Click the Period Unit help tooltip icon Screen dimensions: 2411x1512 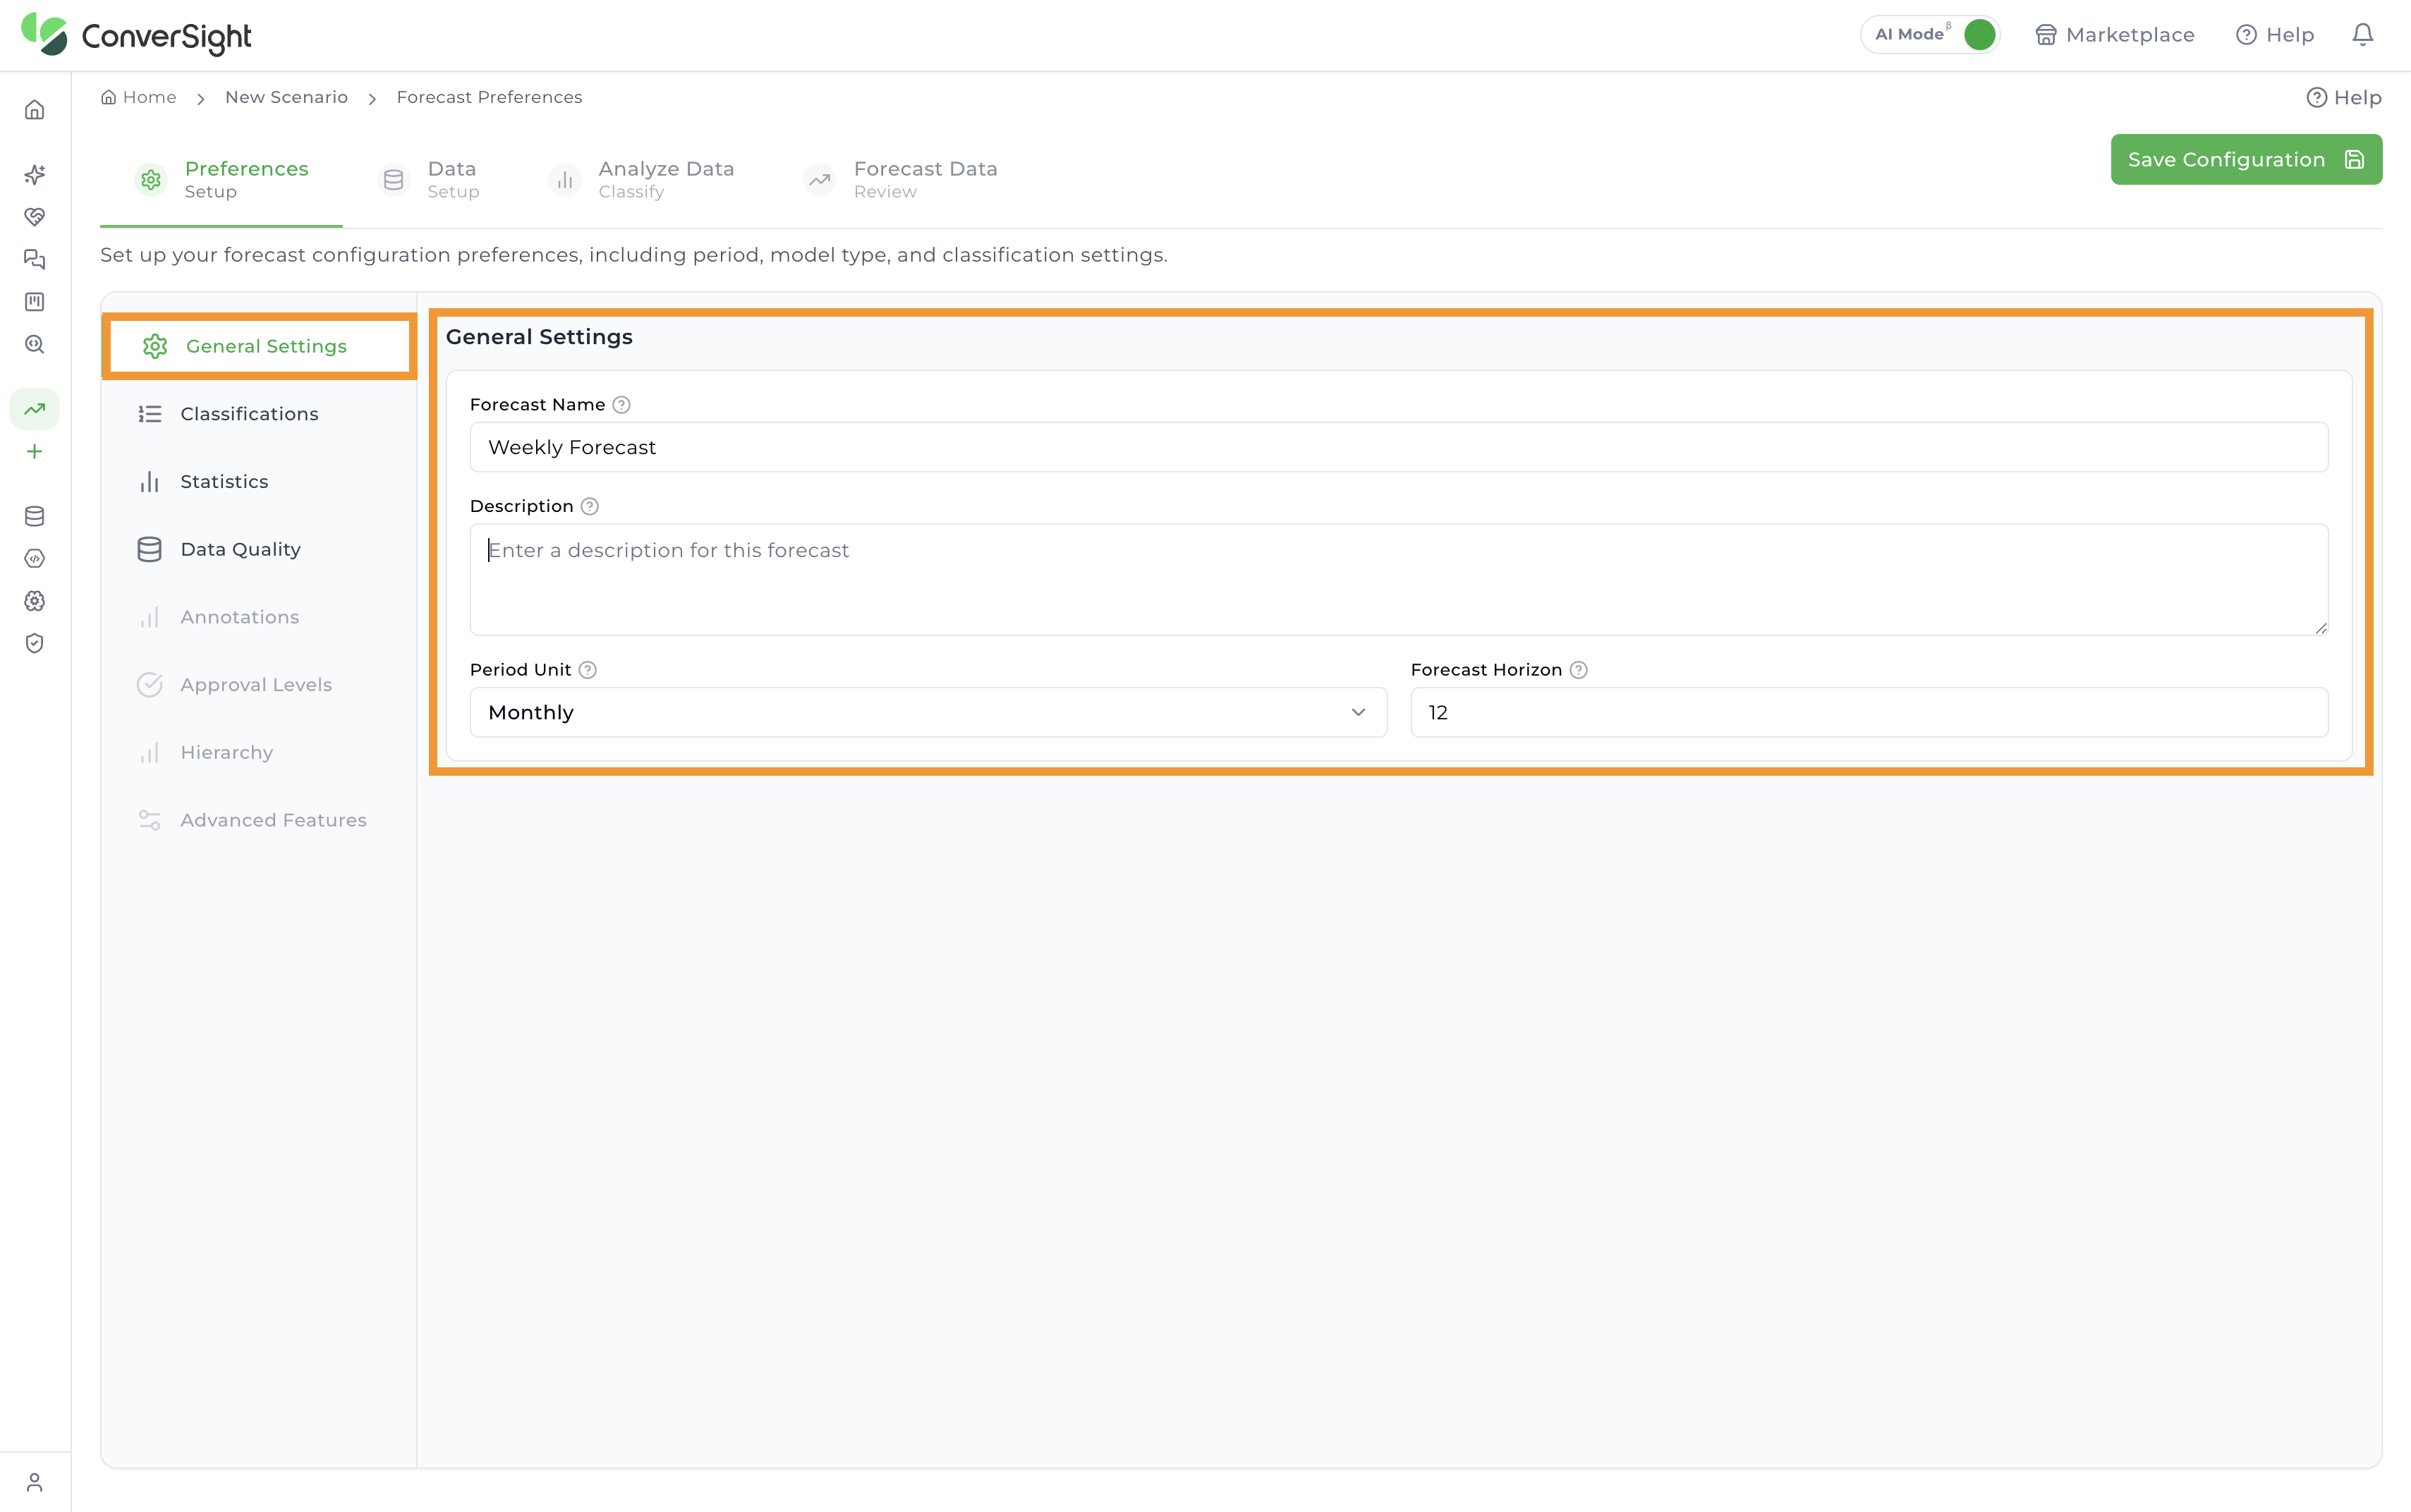tap(588, 670)
